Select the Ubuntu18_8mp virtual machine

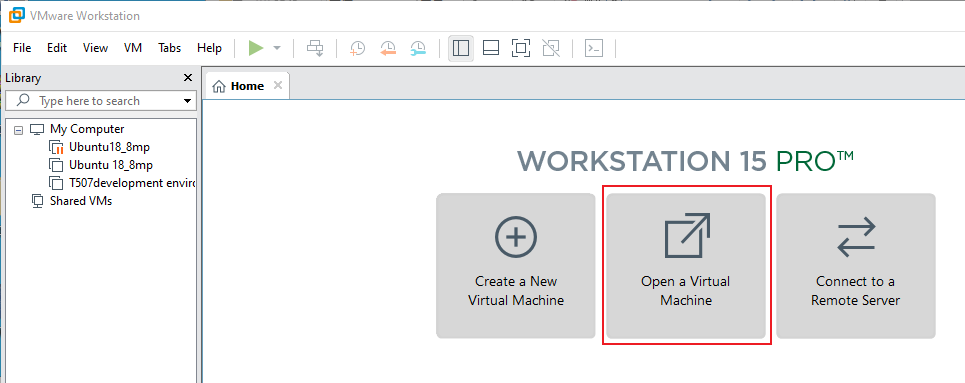click(109, 147)
